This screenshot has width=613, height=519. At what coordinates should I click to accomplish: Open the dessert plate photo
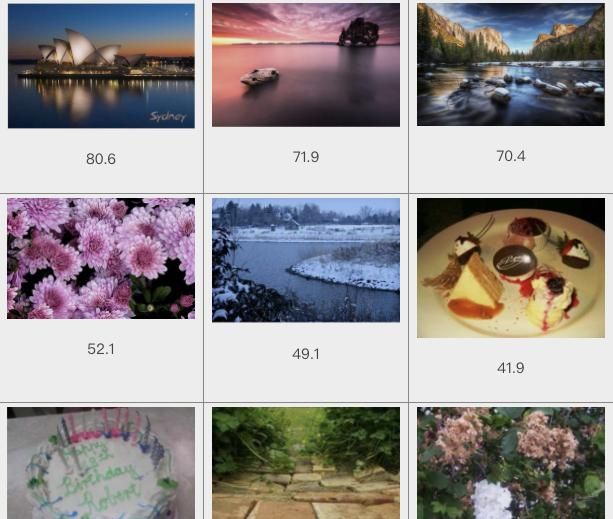tap(511, 268)
